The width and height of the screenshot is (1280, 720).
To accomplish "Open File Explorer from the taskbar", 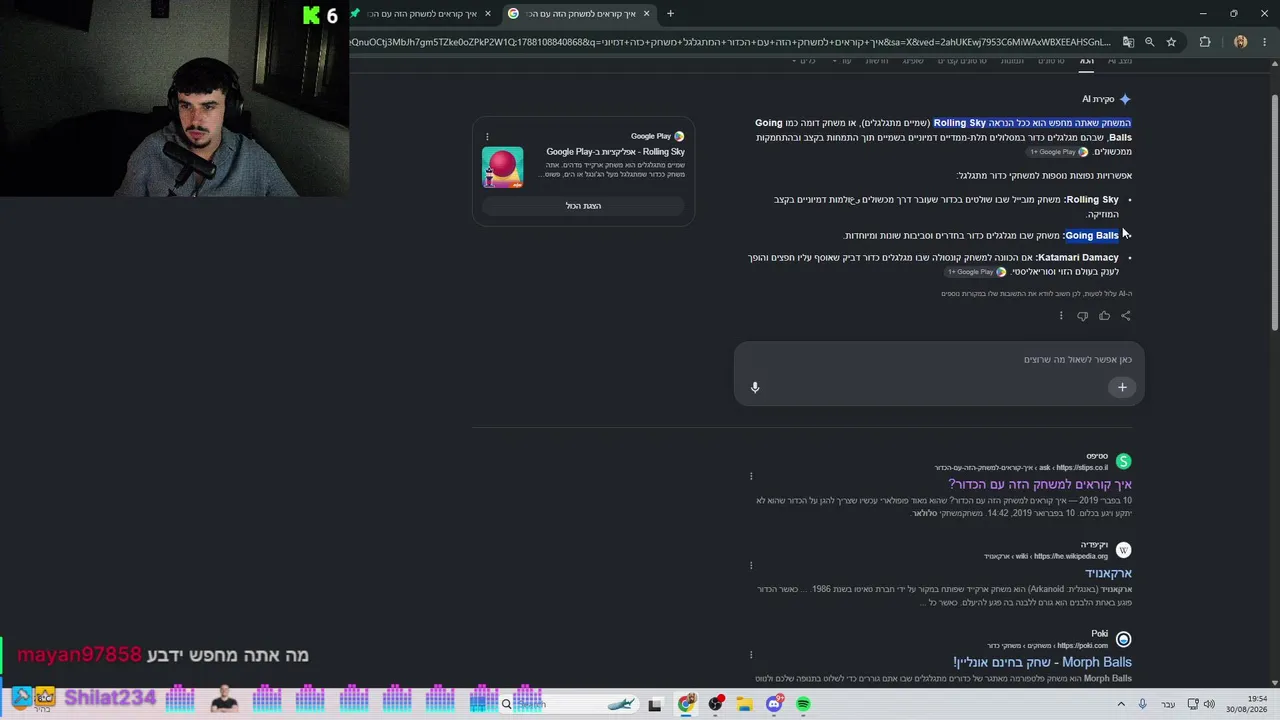I will [745, 705].
